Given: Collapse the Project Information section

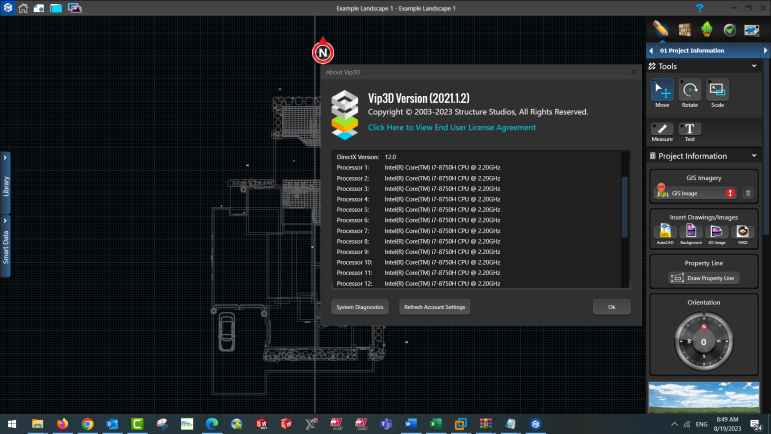Looking at the screenshot, I should pos(754,156).
